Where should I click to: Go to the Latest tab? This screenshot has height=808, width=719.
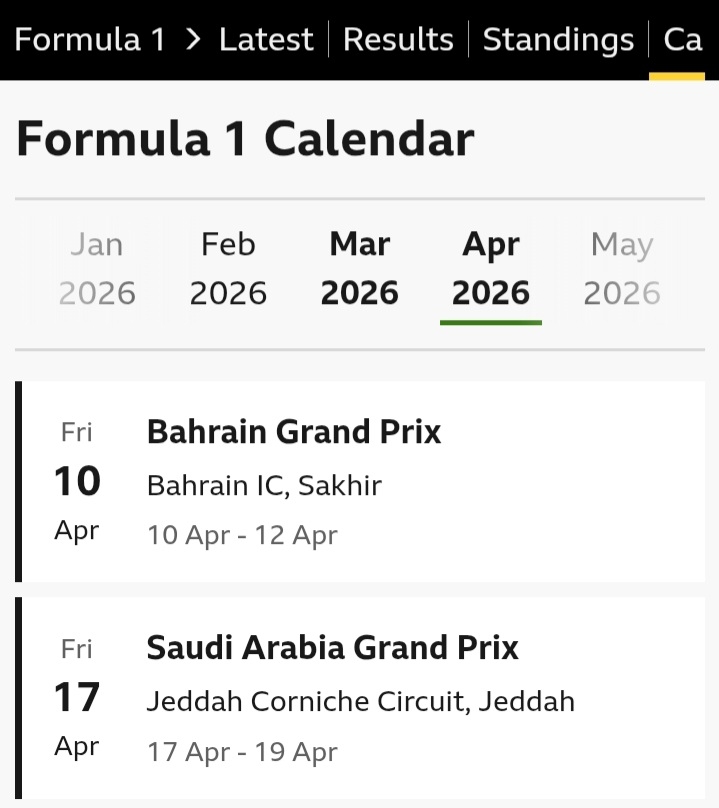(x=266, y=40)
